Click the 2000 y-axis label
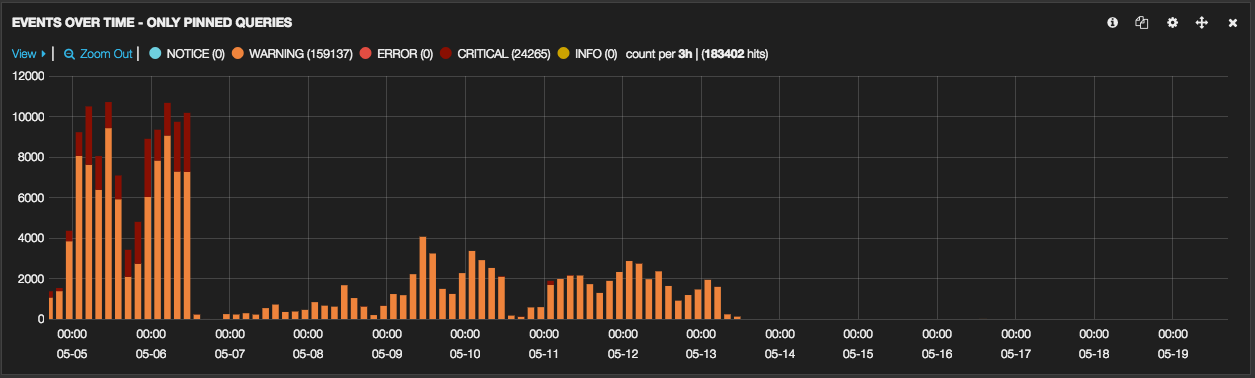The height and width of the screenshot is (378, 1255). (x=30, y=279)
